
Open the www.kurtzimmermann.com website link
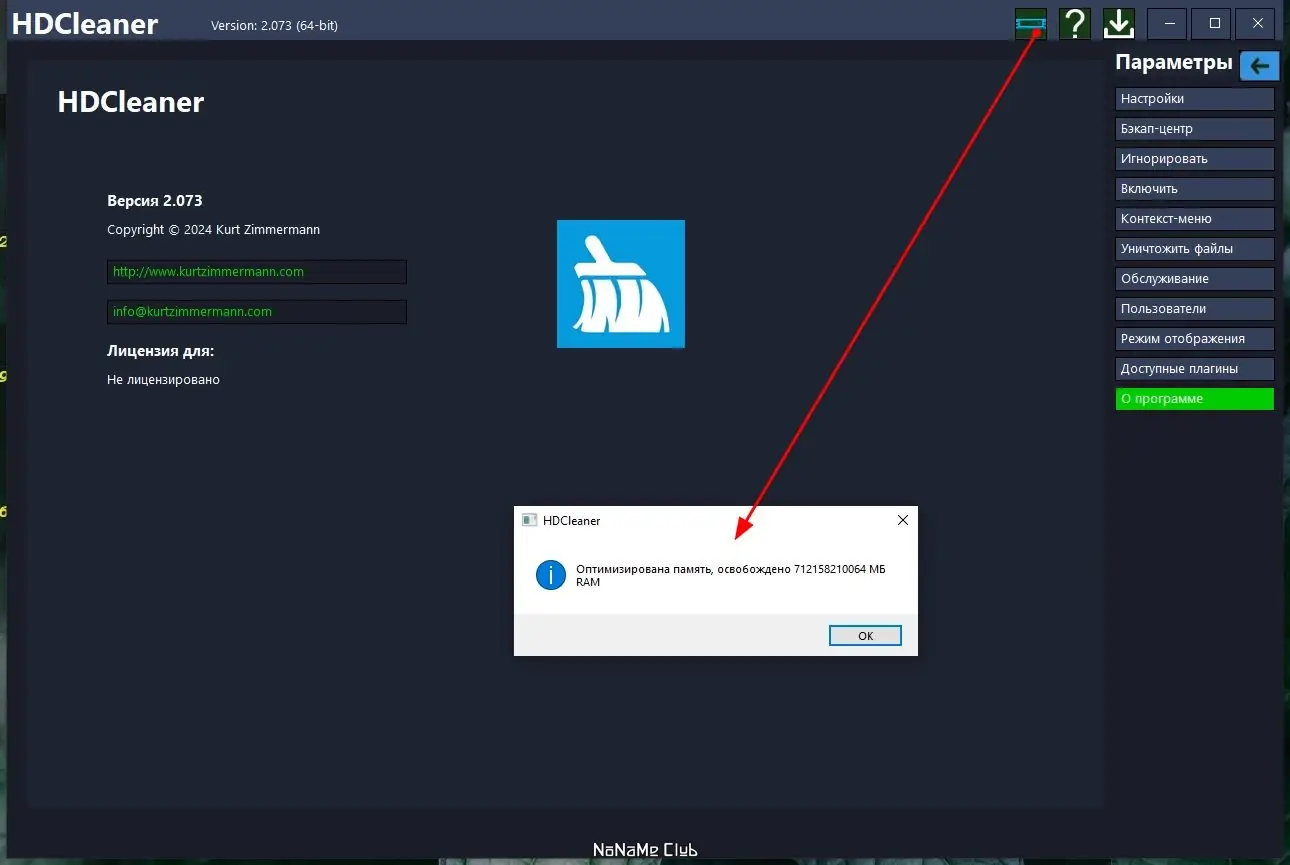click(x=257, y=272)
